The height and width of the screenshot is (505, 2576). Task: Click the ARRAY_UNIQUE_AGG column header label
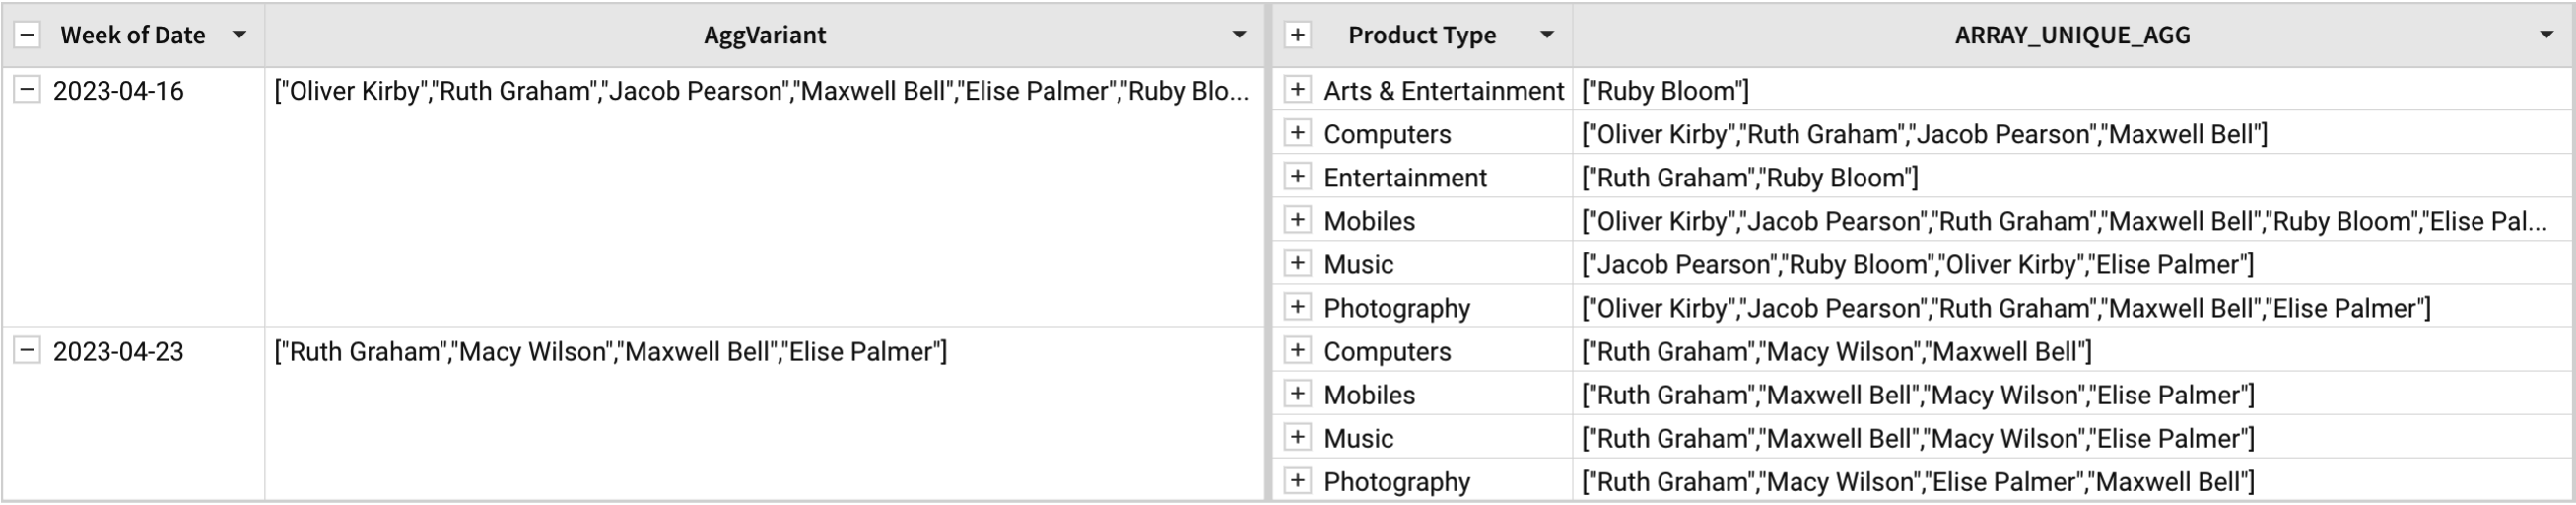pos(2072,35)
